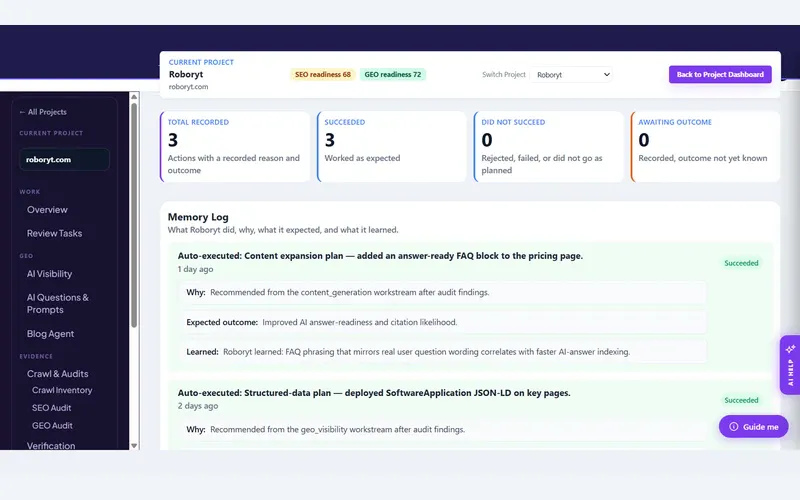Click roboryt.com under project name
This screenshot has height=500, width=800.
point(188,87)
